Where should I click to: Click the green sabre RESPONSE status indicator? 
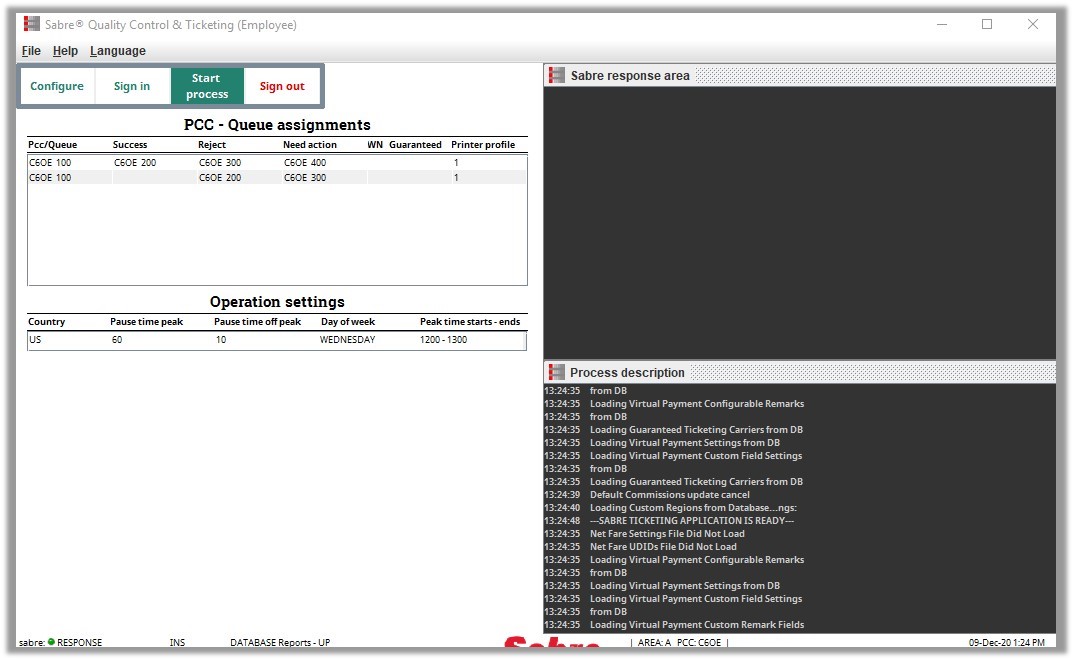tap(51, 642)
